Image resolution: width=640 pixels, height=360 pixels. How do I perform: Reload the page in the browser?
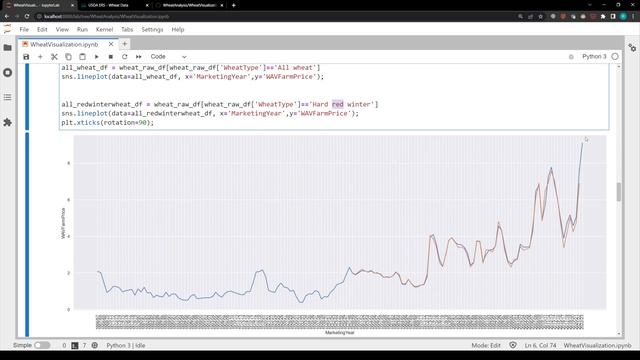pos(27,16)
